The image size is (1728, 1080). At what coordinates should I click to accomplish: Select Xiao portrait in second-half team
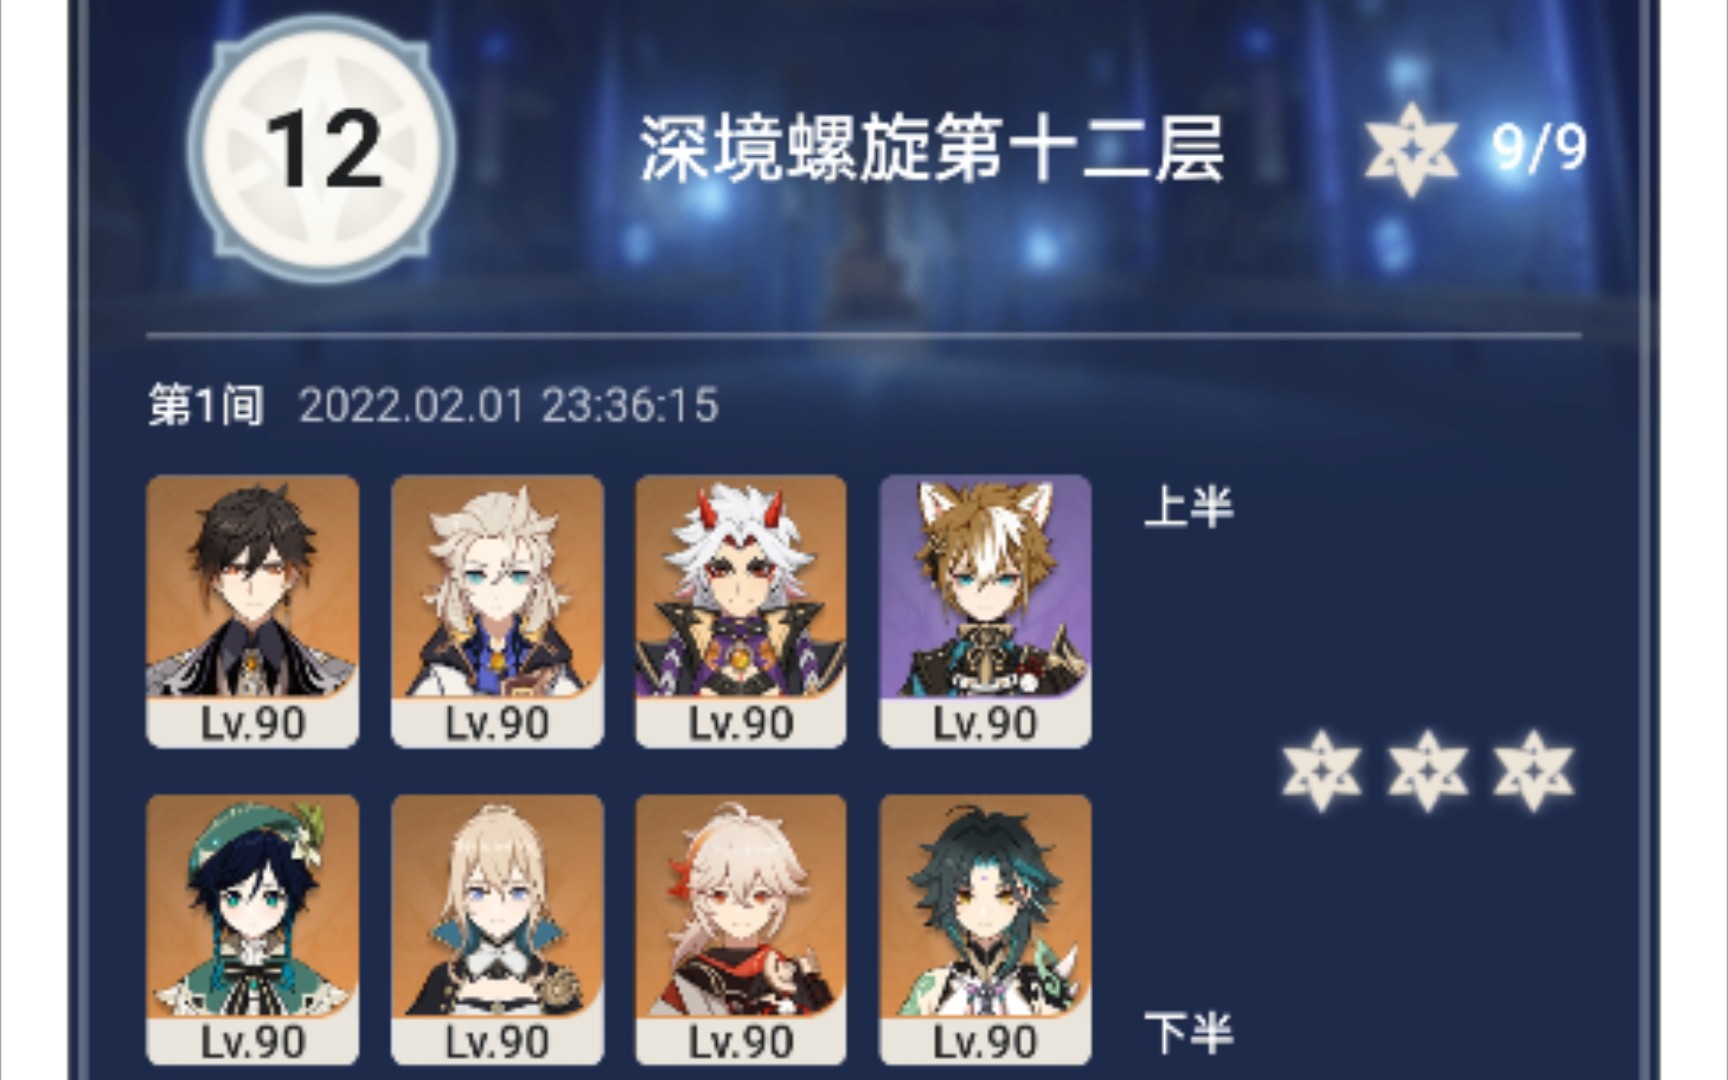(x=985, y=930)
